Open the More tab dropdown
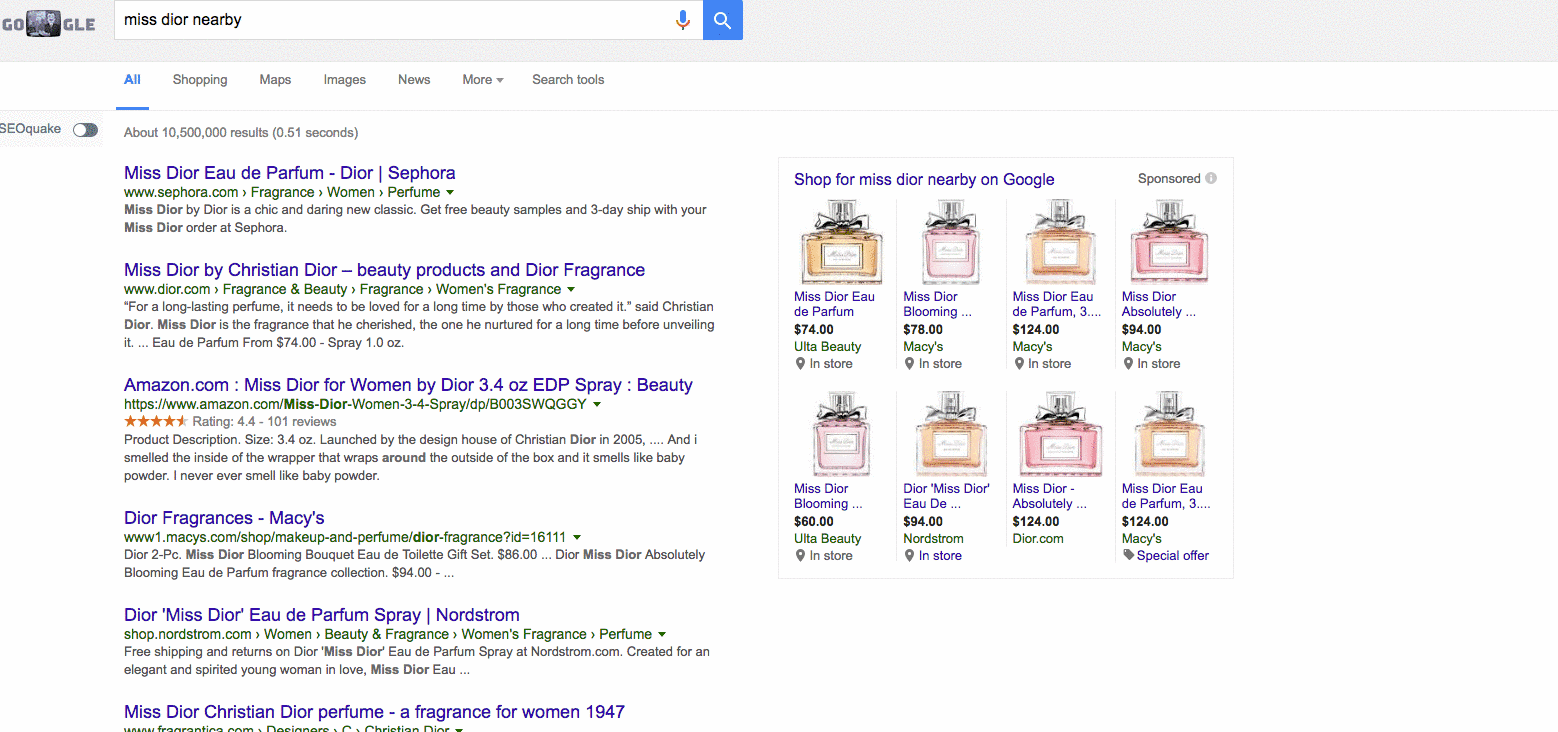The width and height of the screenshot is (1558, 732). pos(483,80)
